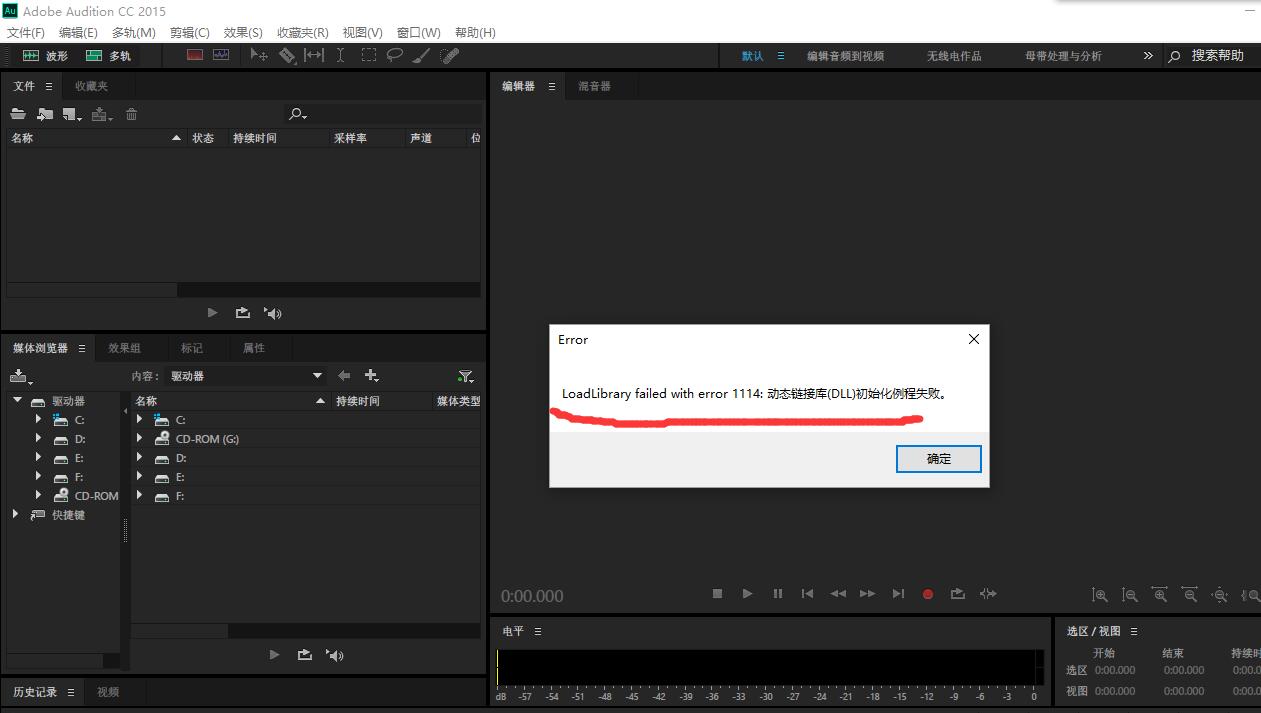Screen dimensions: 1261x713
Task: Open Media Browser panel menu icon
Action: pos(82,348)
